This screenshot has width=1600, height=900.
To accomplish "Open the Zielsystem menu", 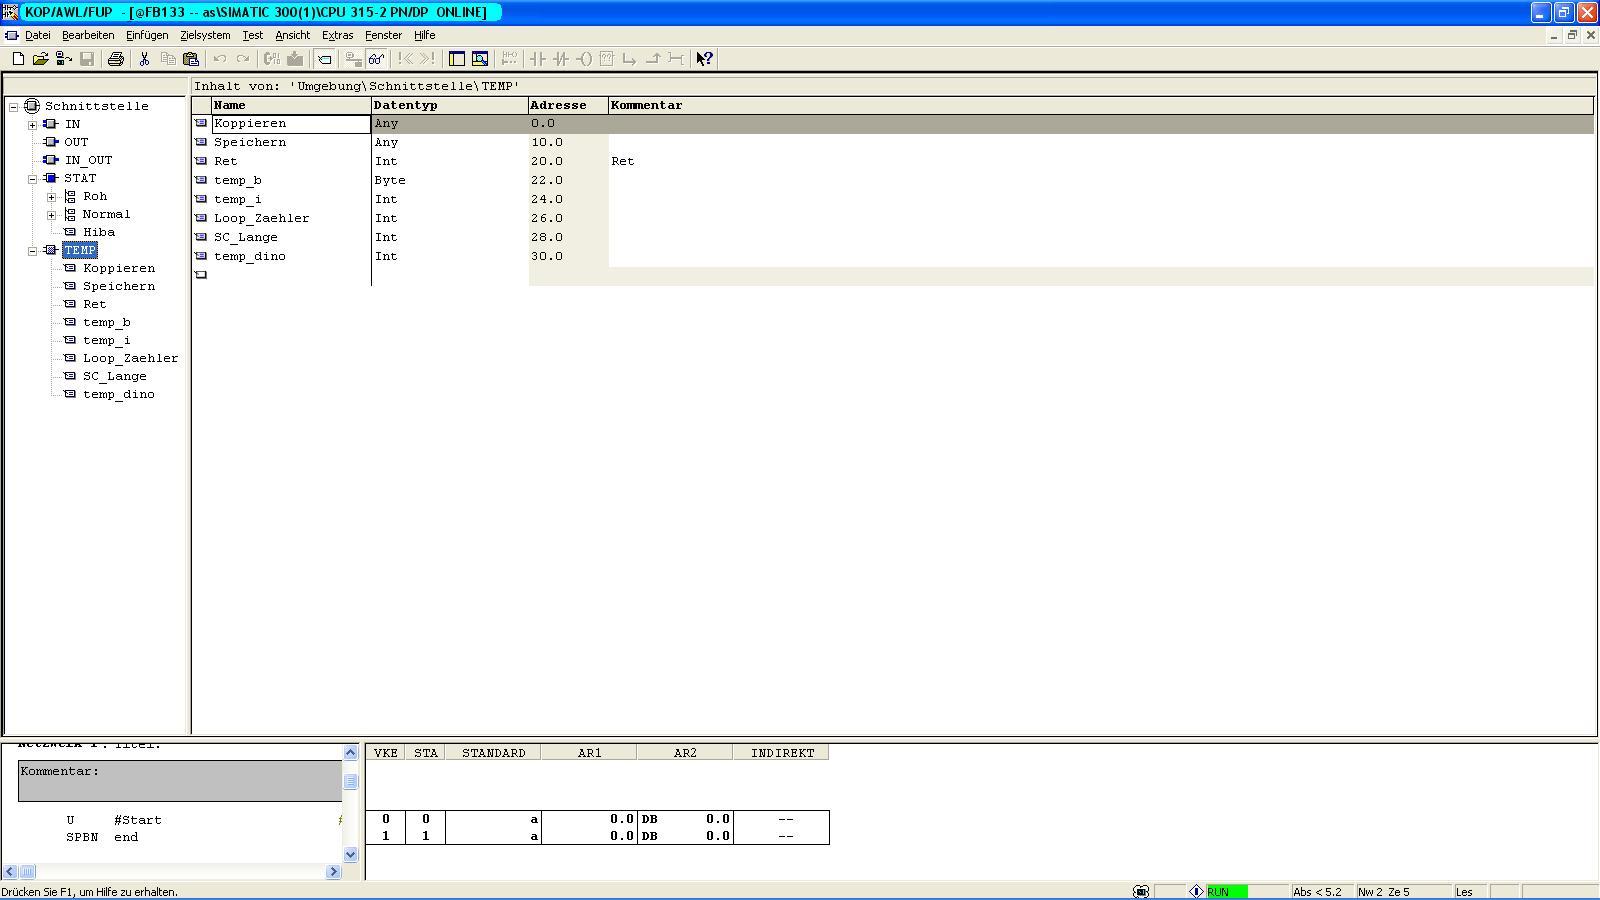I will coord(205,35).
